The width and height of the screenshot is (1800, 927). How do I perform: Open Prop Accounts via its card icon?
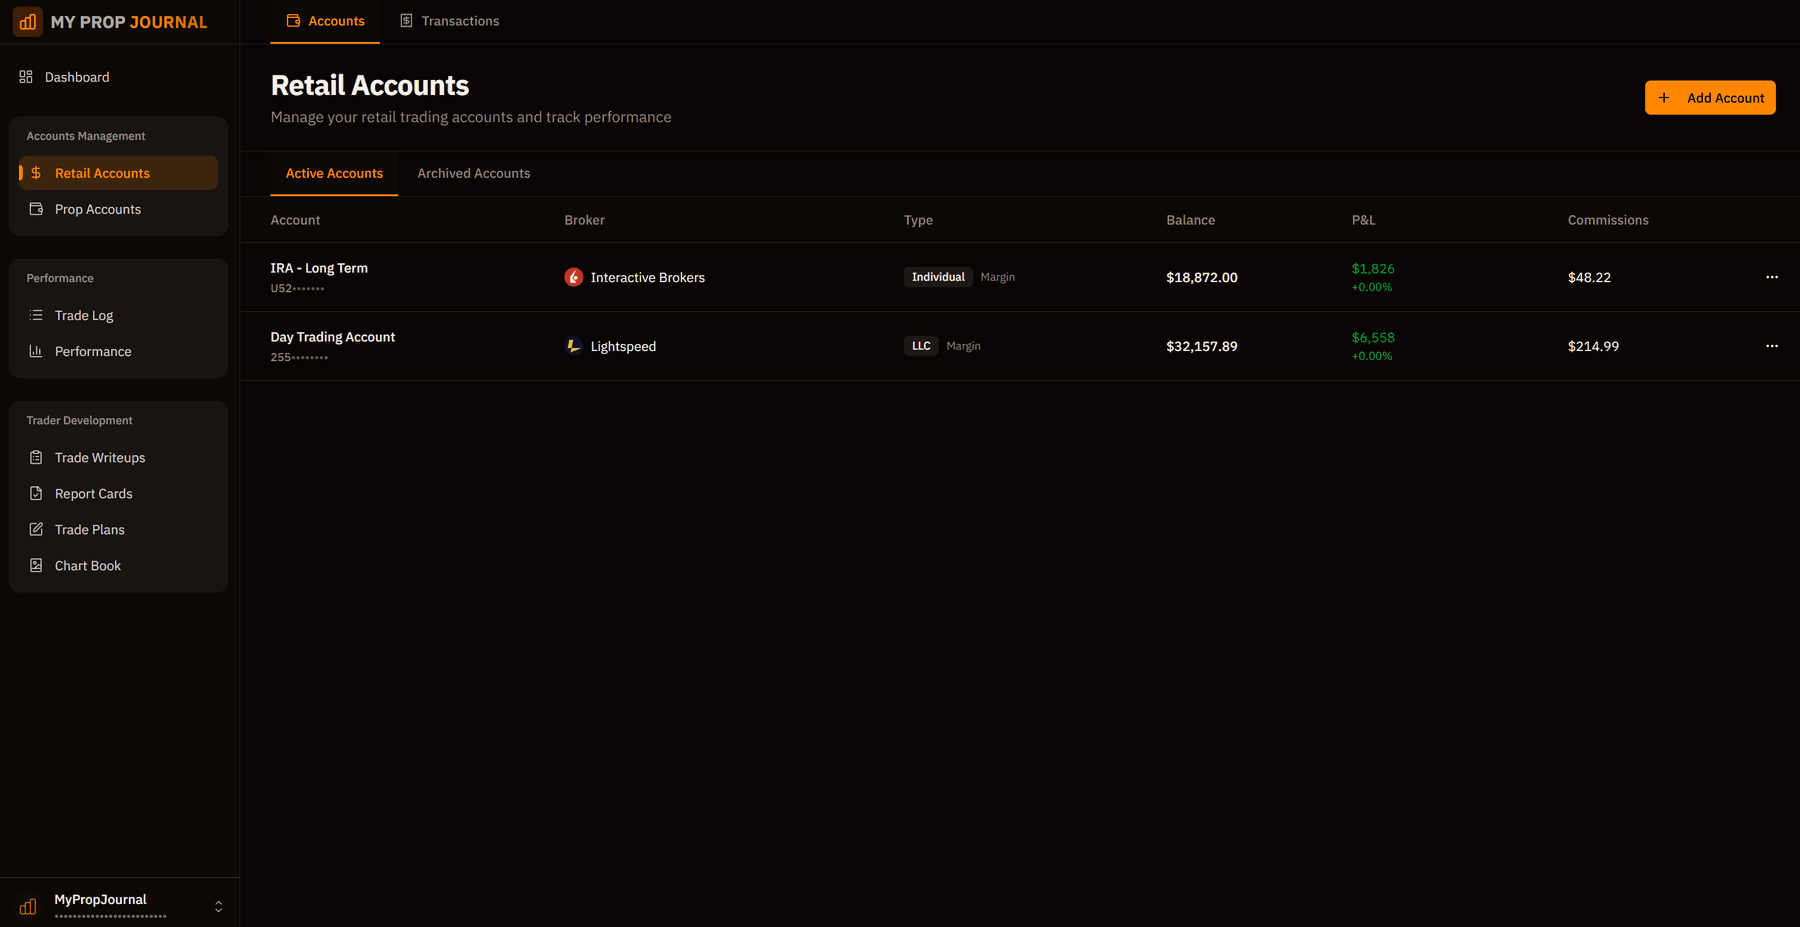click(x=36, y=209)
